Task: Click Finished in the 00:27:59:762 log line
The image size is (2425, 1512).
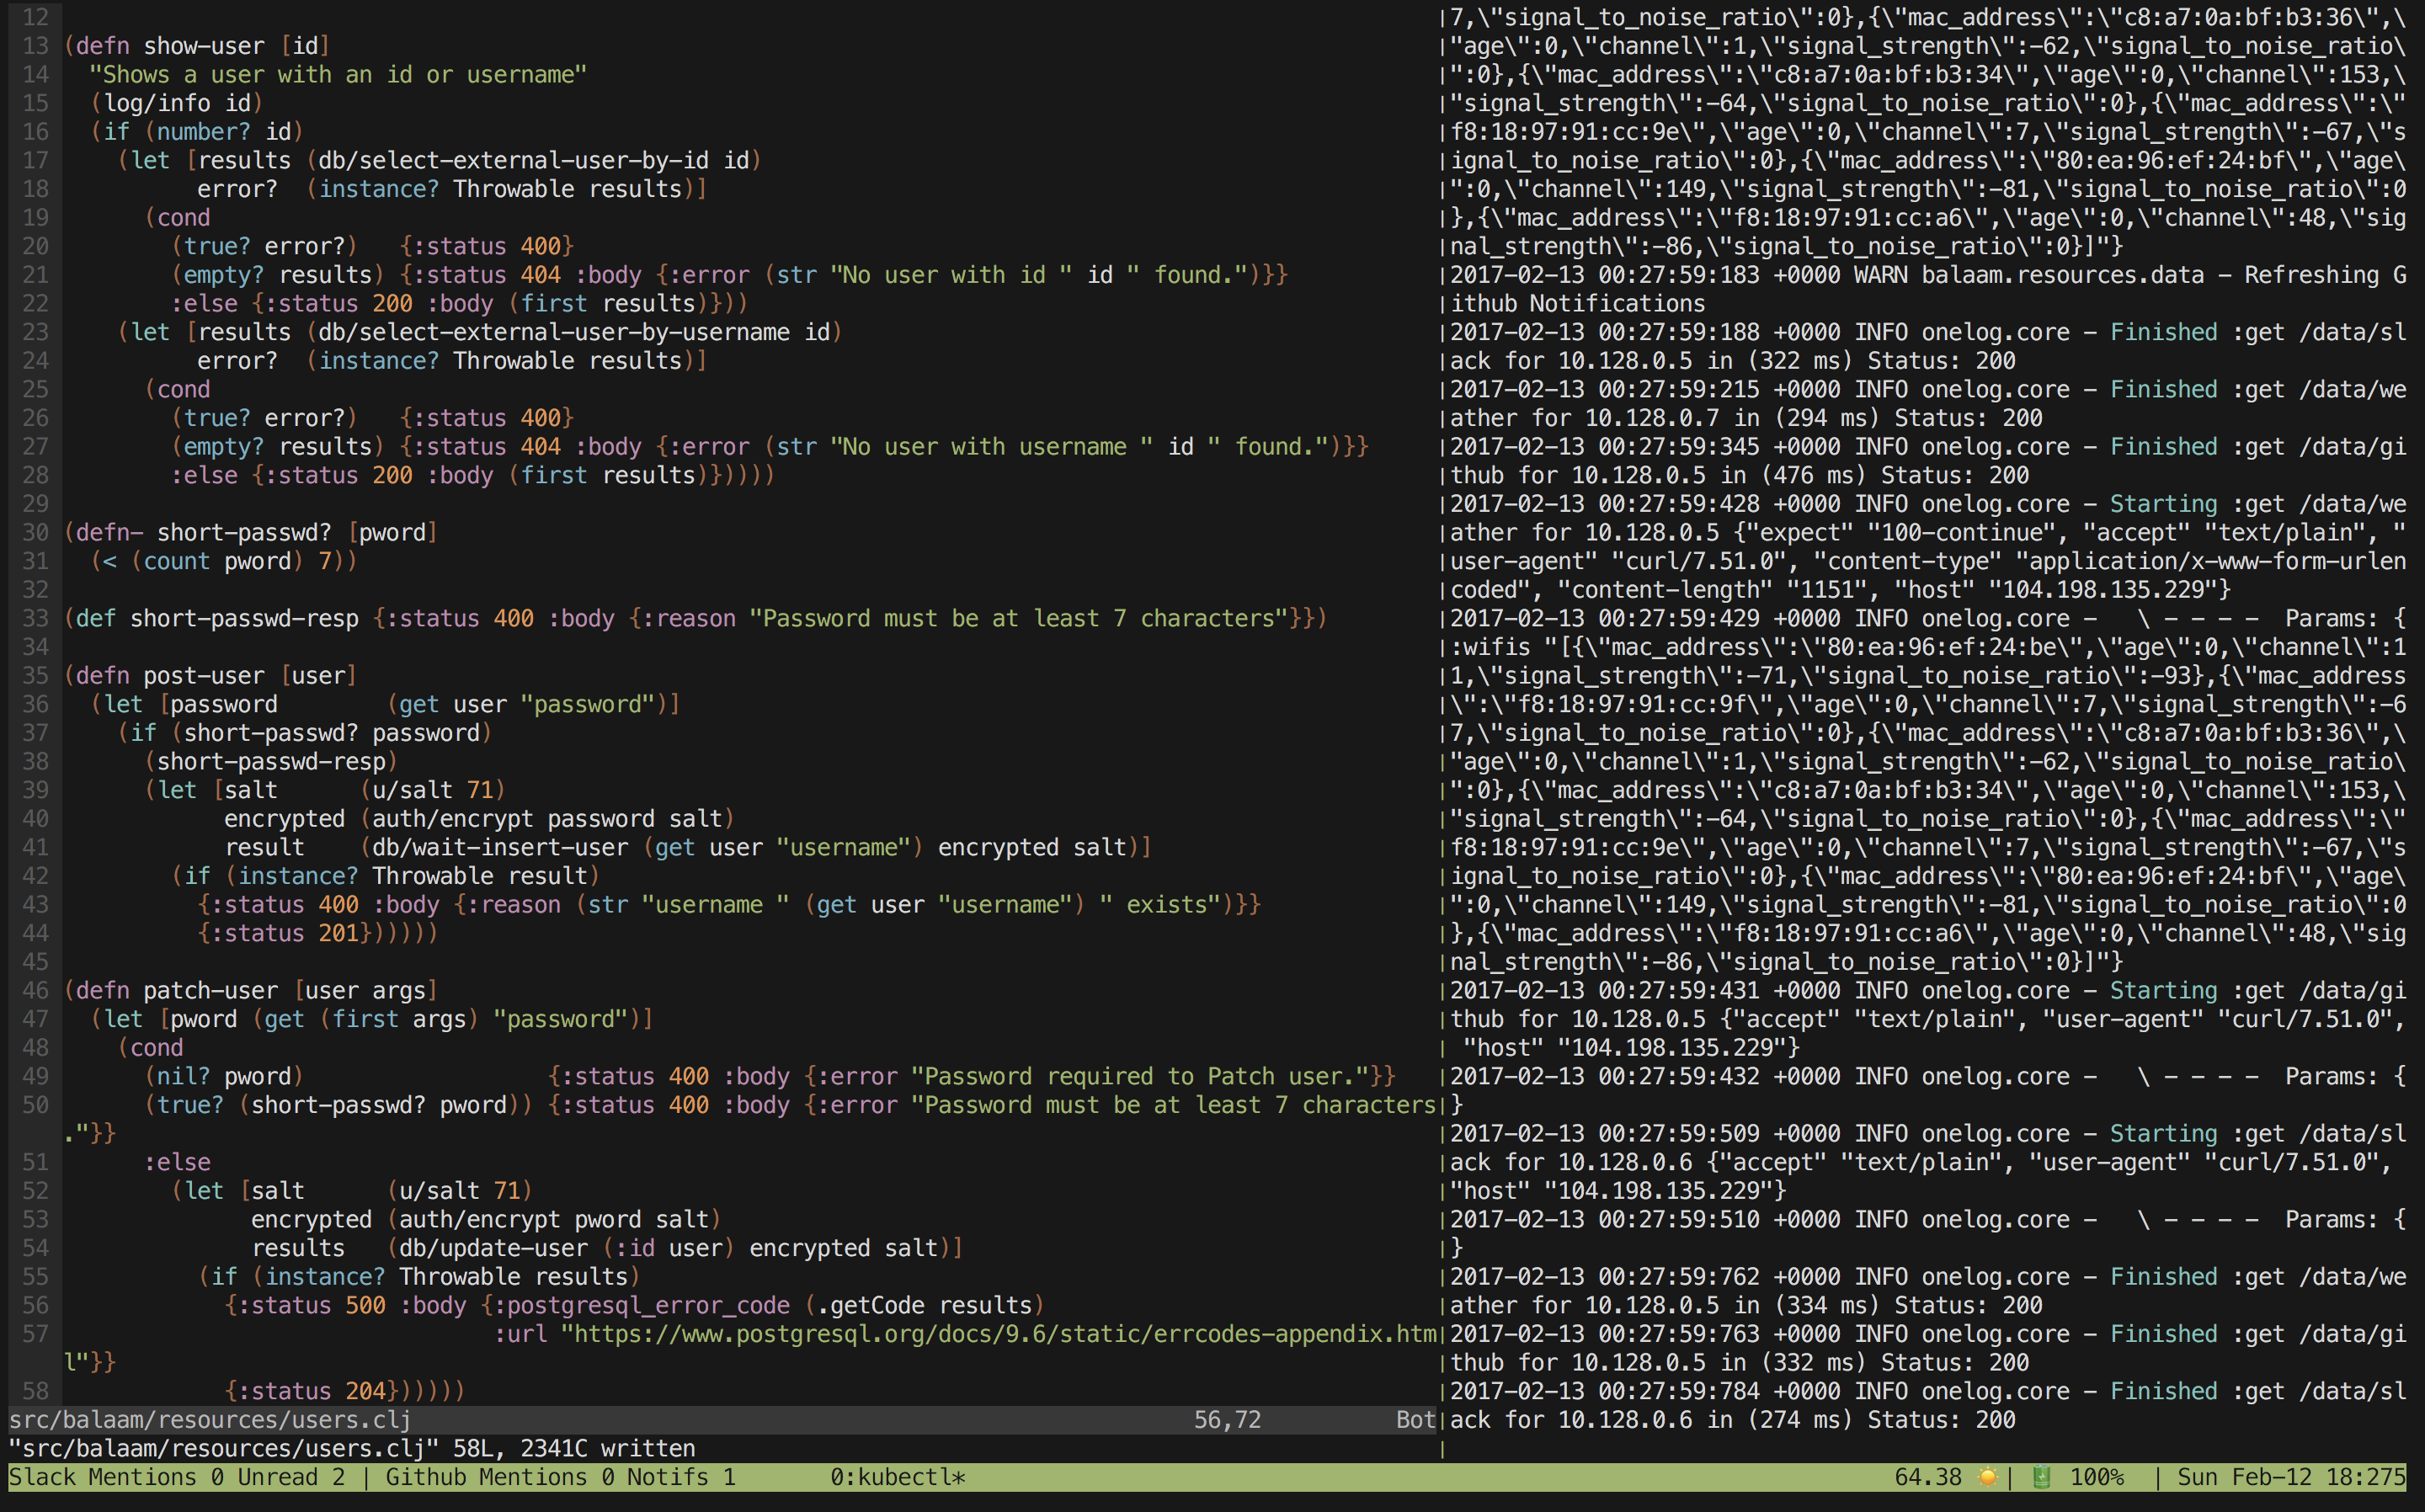Action: [x=2163, y=1277]
